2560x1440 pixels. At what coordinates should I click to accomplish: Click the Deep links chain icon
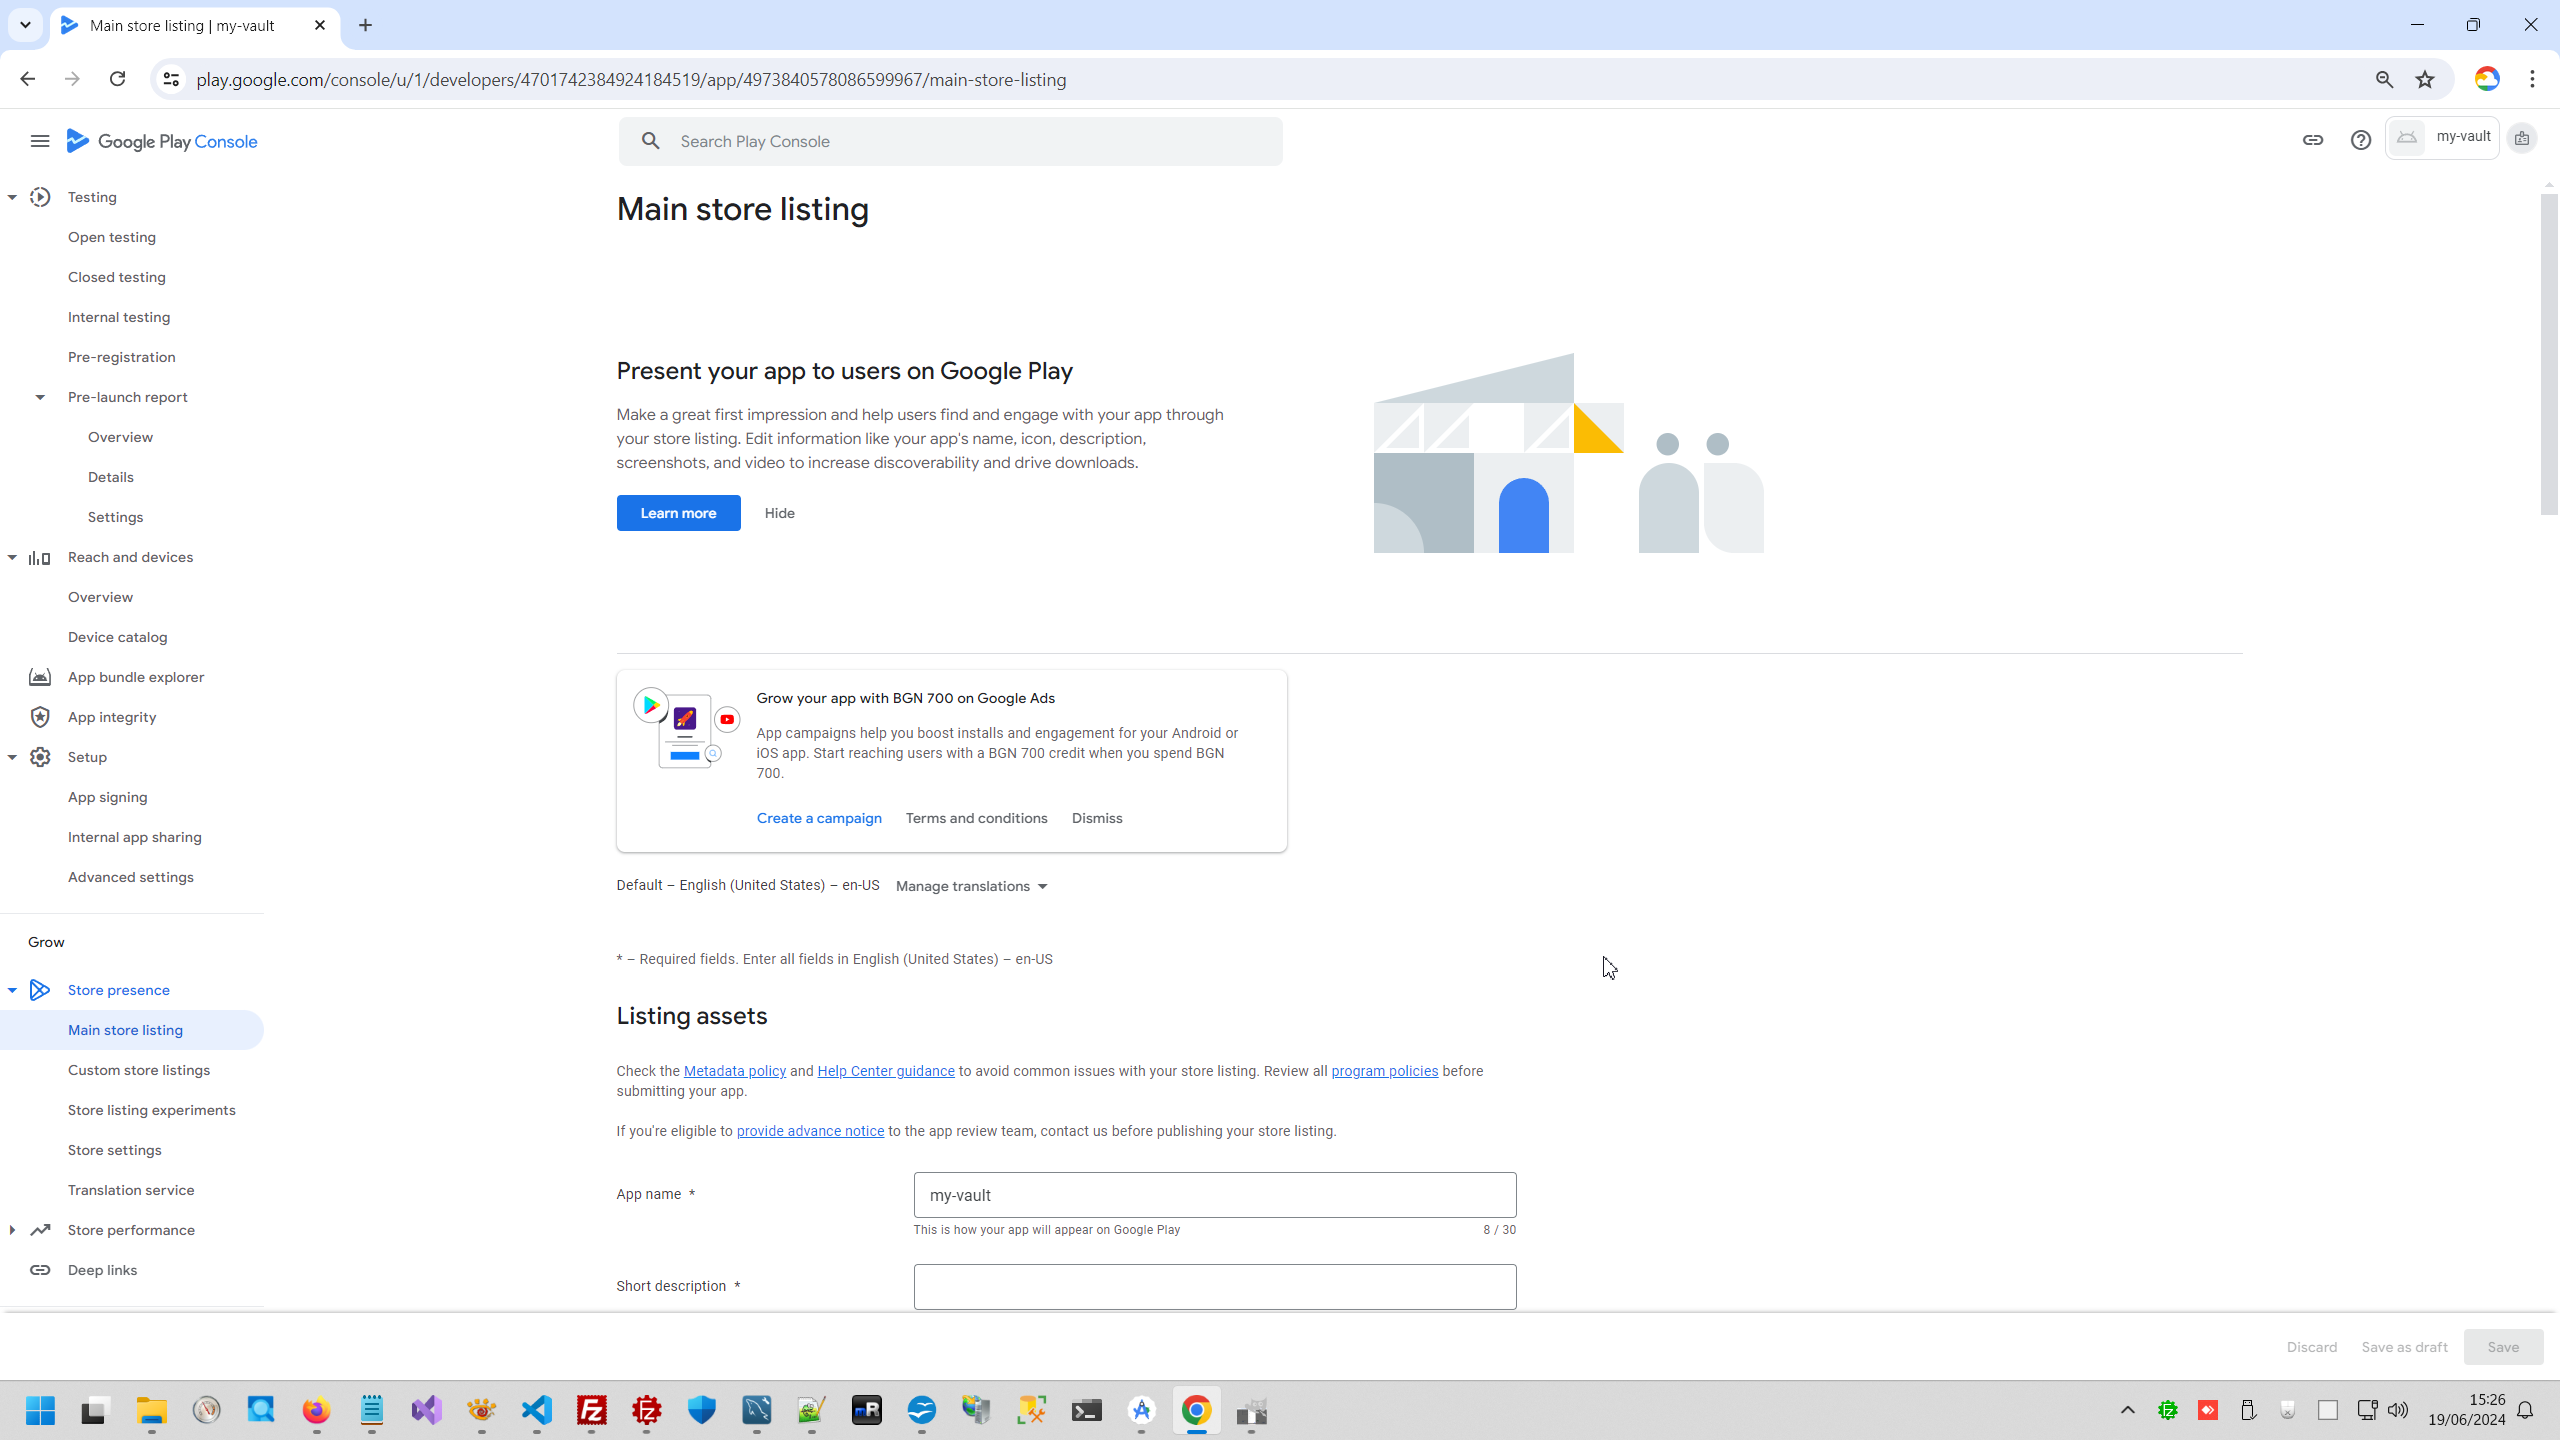(x=40, y=1270)
